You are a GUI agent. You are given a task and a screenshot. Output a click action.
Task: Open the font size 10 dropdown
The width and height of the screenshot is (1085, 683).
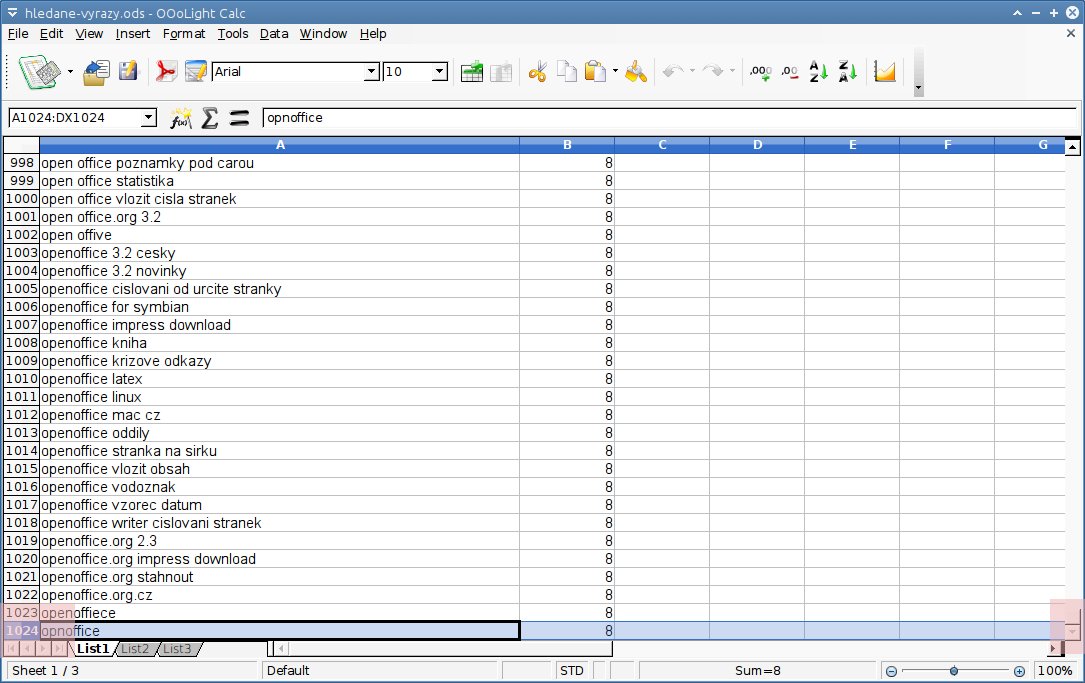439,71
